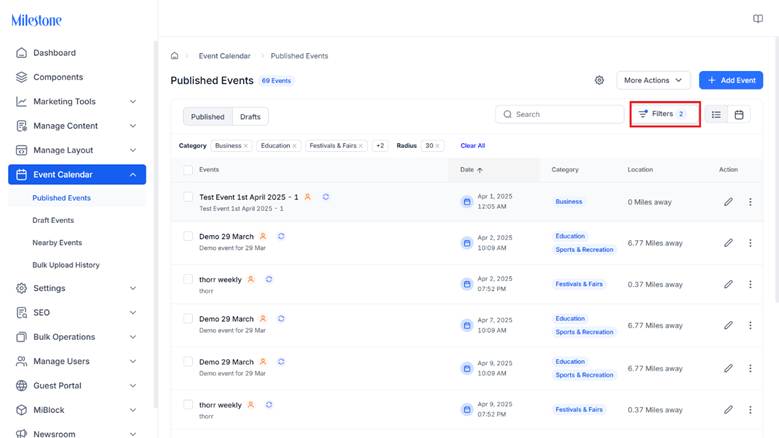
Task: Open Bulk Upload History
Action: [66, 265]
